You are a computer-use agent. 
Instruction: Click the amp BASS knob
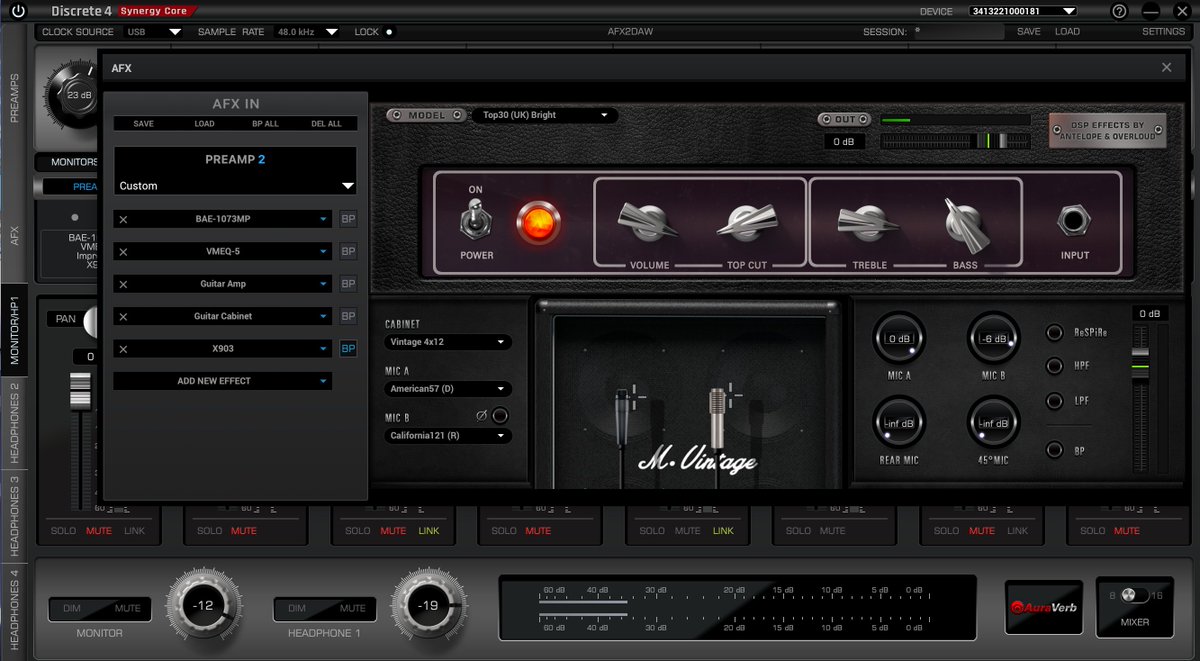(967, 223)
